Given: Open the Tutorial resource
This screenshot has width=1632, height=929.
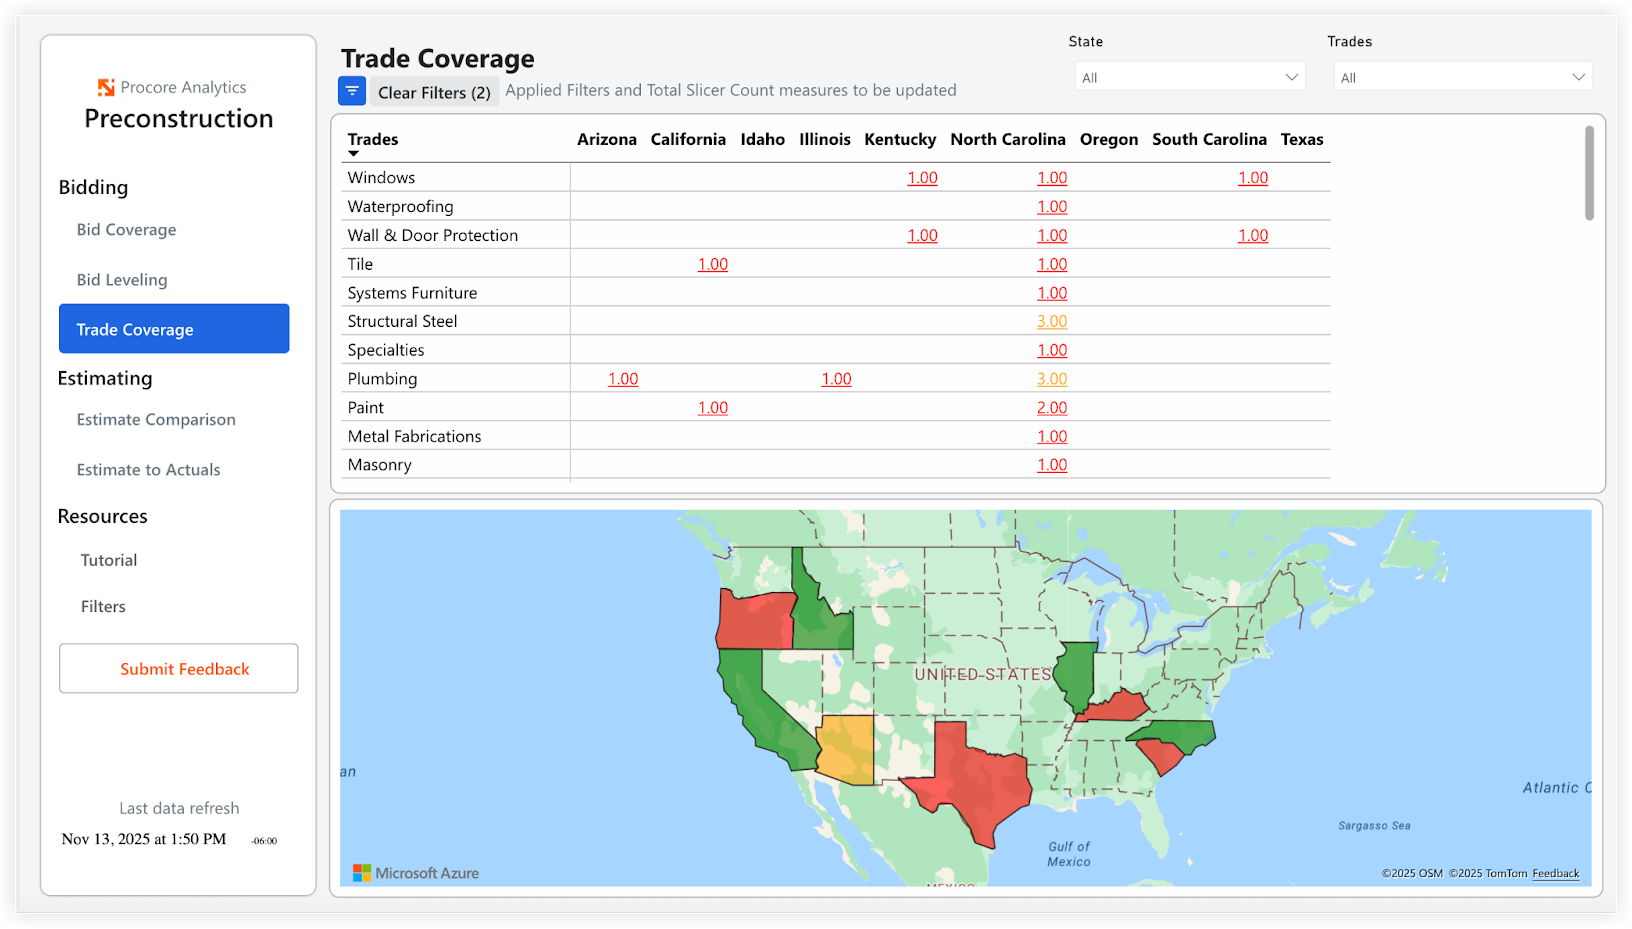Looking at the screenshot, I should coord(108,560).
